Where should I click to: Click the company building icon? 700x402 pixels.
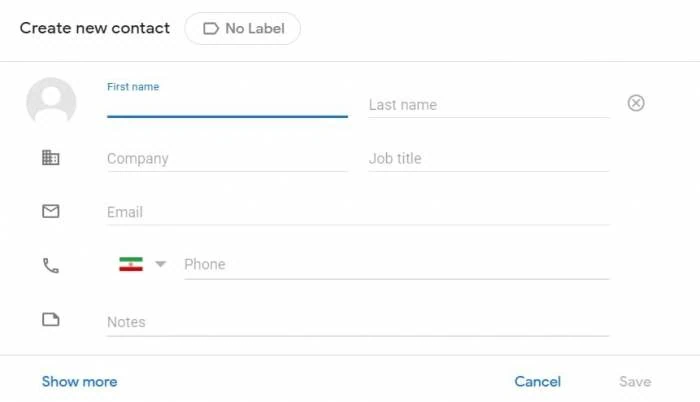(x=50, y=158)
